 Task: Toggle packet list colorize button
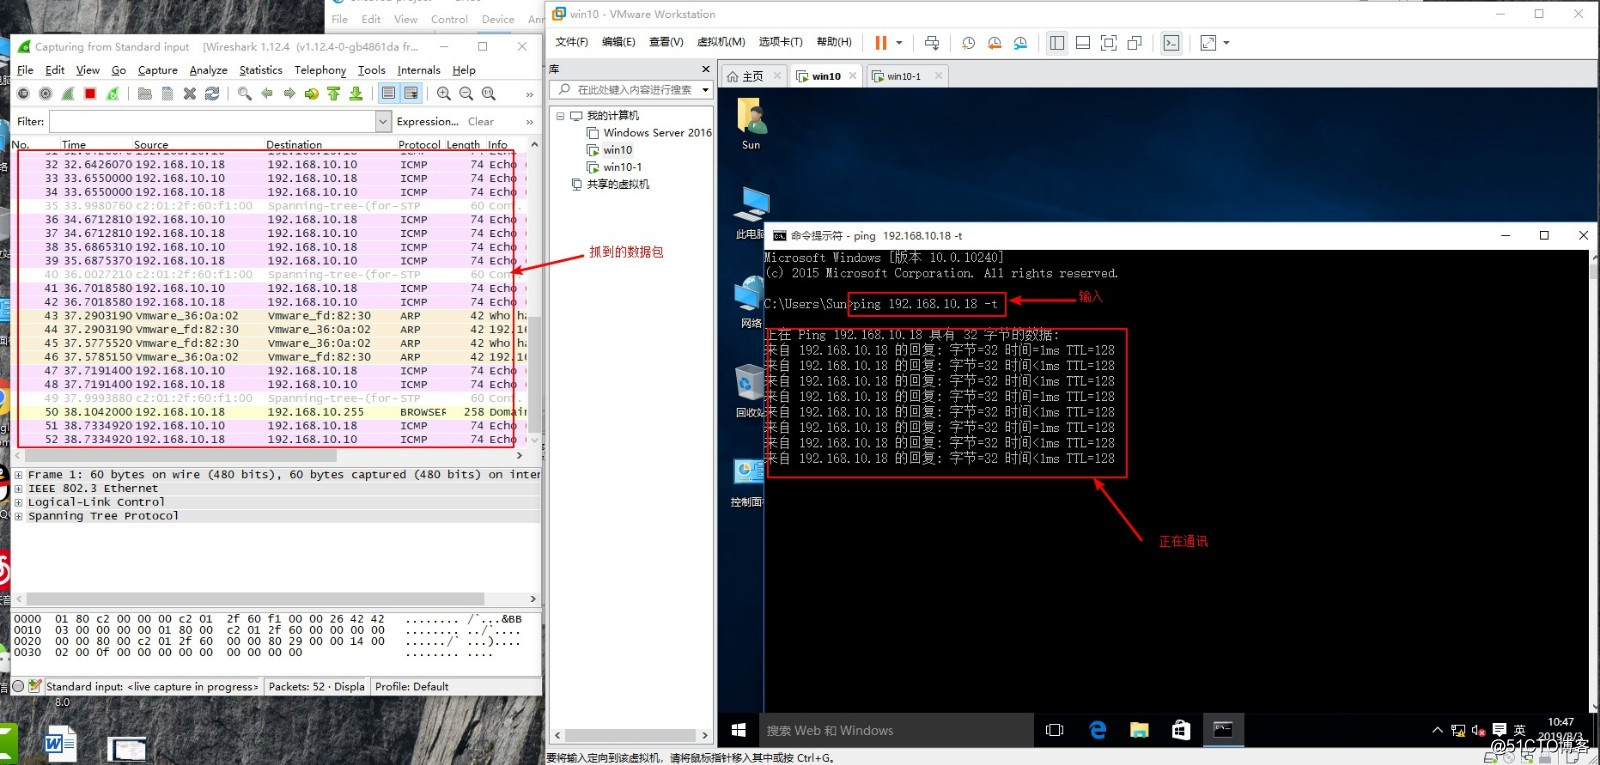[x=389, y=93]
